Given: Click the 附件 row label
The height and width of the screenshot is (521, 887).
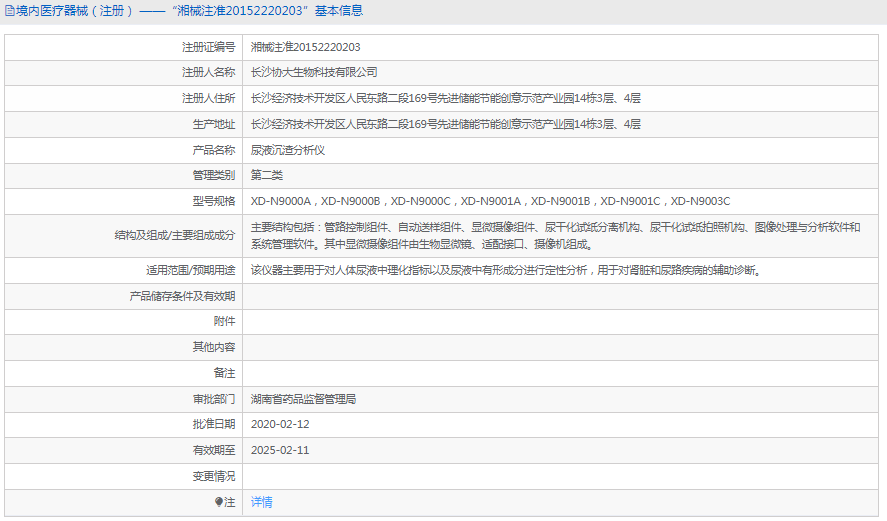Looking at the screenshot, I should click(225, 321).
